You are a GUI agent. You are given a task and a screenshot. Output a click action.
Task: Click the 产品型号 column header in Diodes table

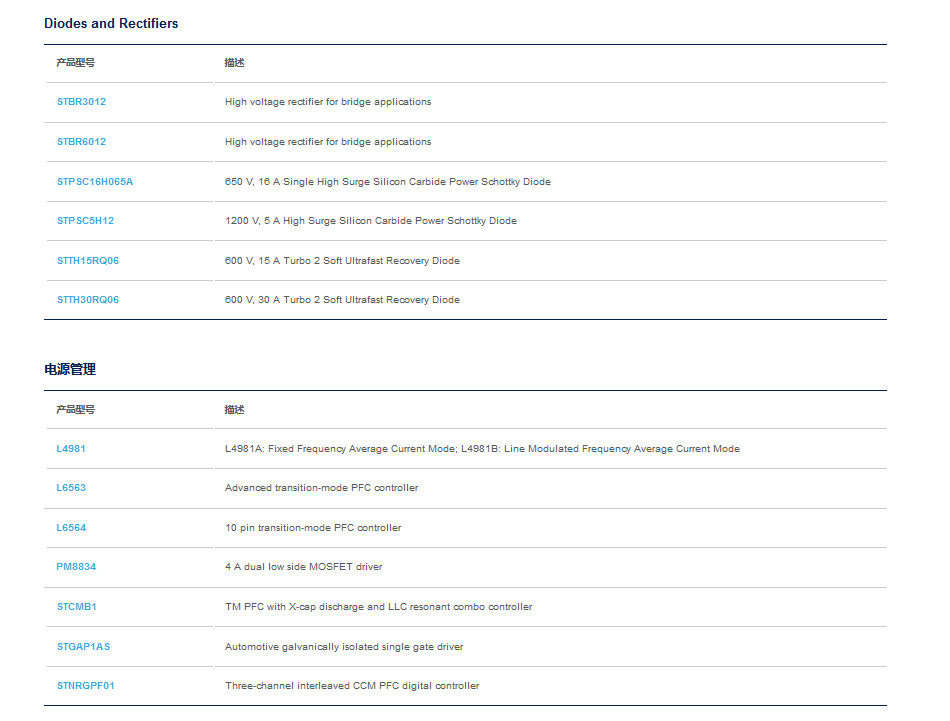76,62
